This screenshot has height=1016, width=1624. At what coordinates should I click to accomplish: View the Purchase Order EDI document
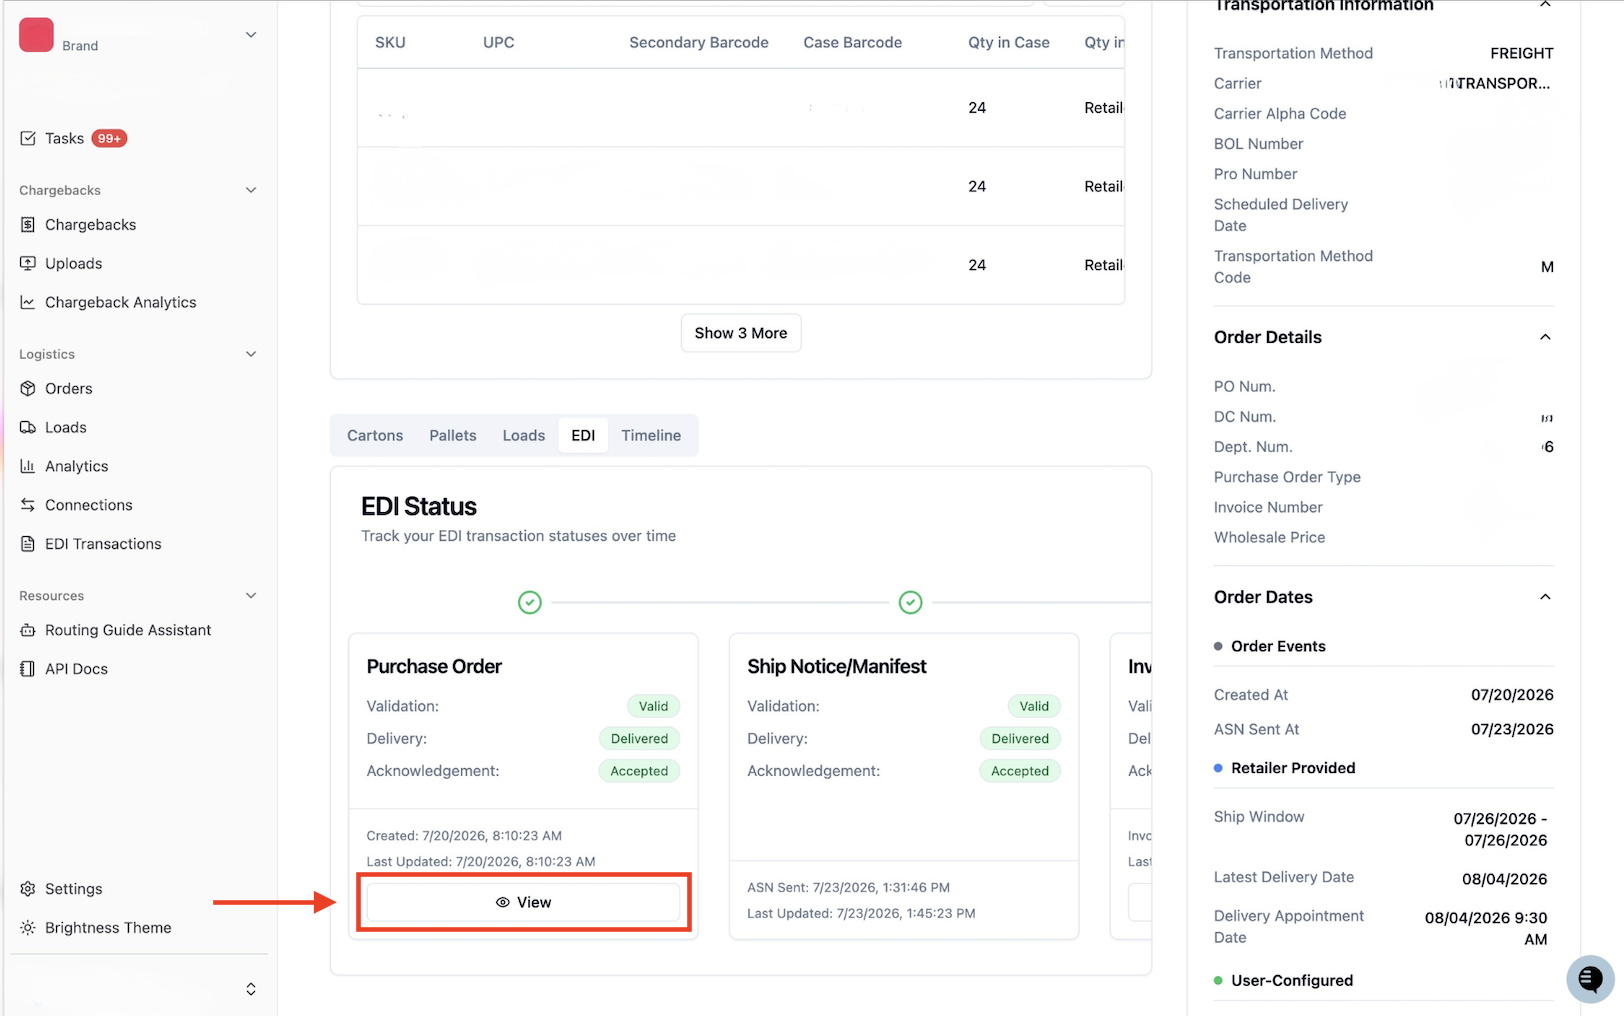click(x=523, y=902)
